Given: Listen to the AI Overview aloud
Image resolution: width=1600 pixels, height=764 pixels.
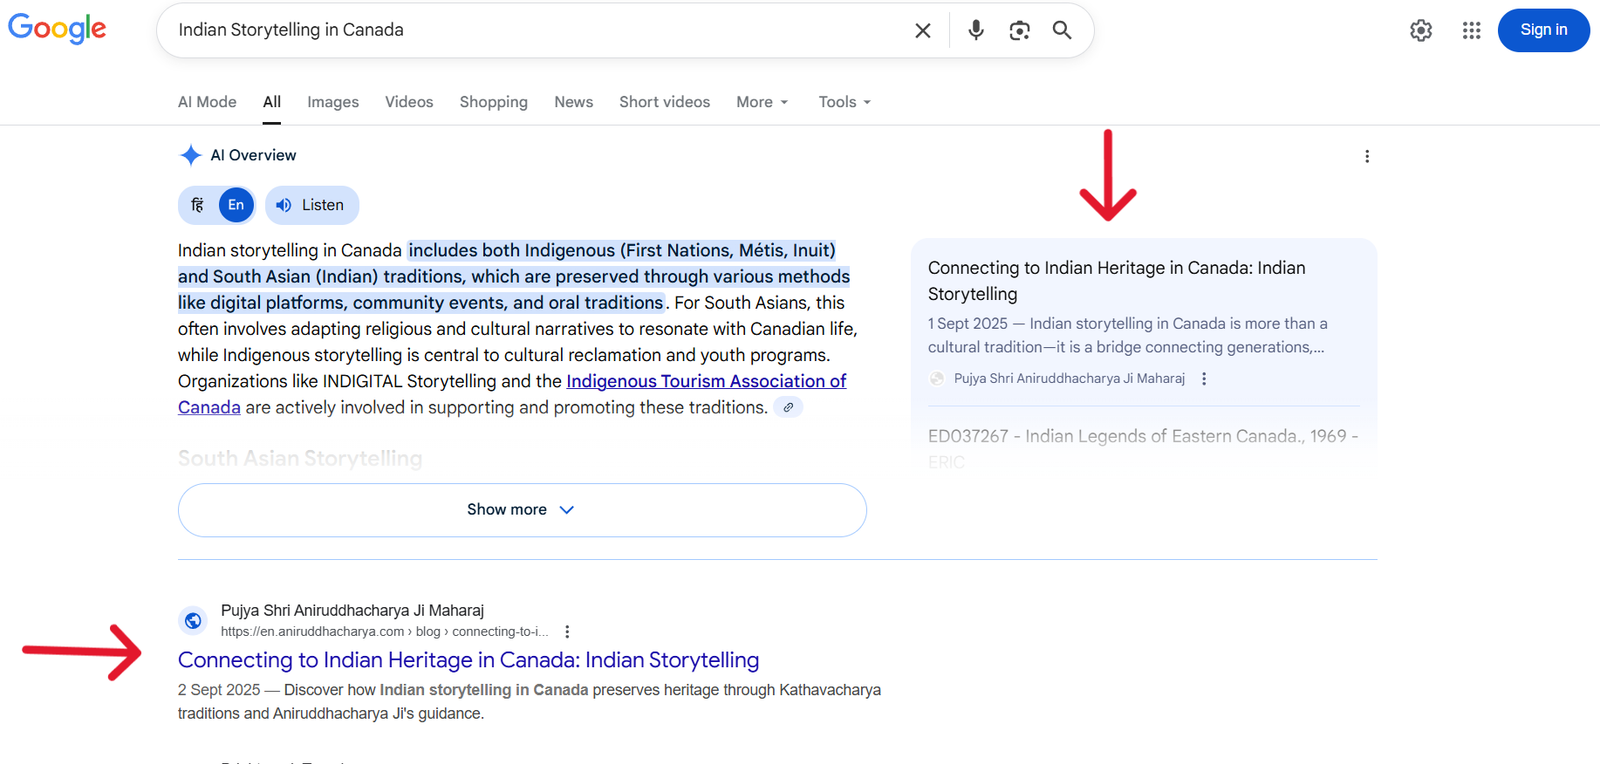Looking at the screenshot, I should point(312,205).
